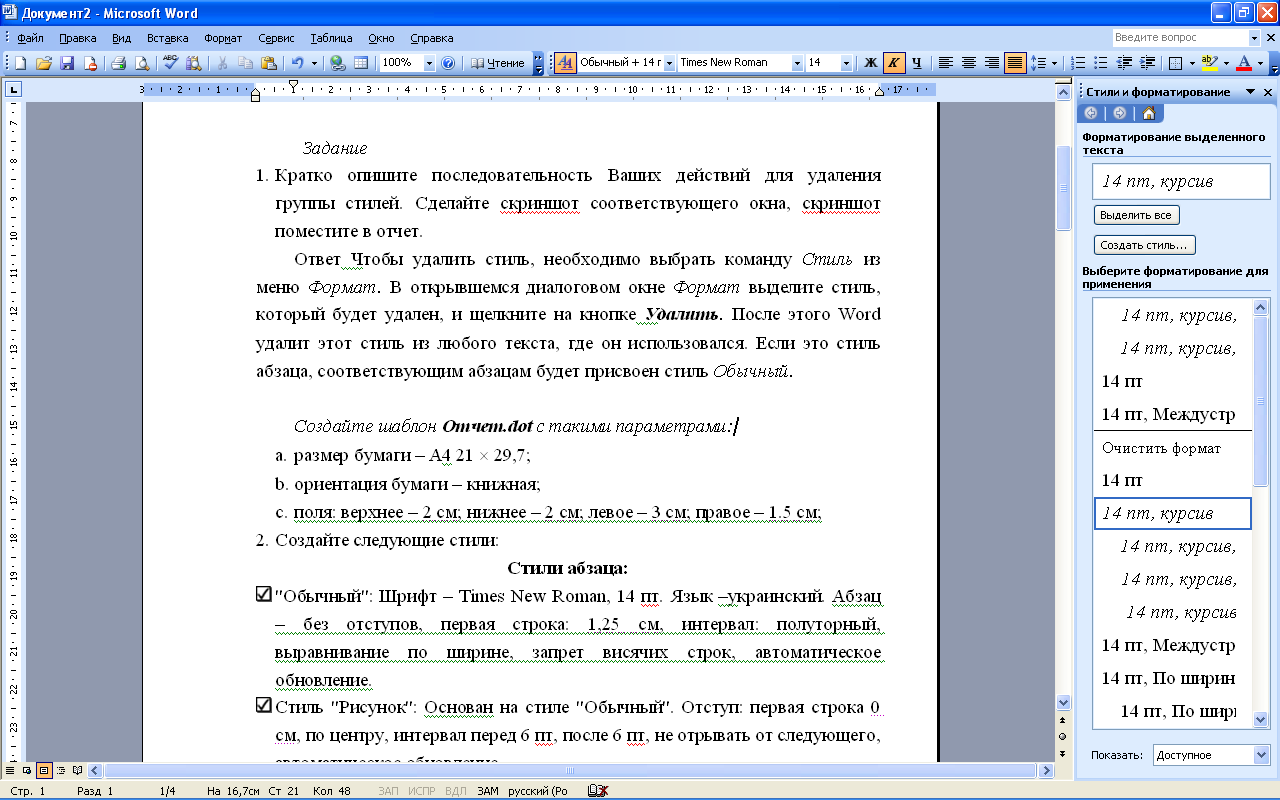Viewport: 1280px width, 800px height.
Task: Open the Формат menu
Action: coord(223,38)
